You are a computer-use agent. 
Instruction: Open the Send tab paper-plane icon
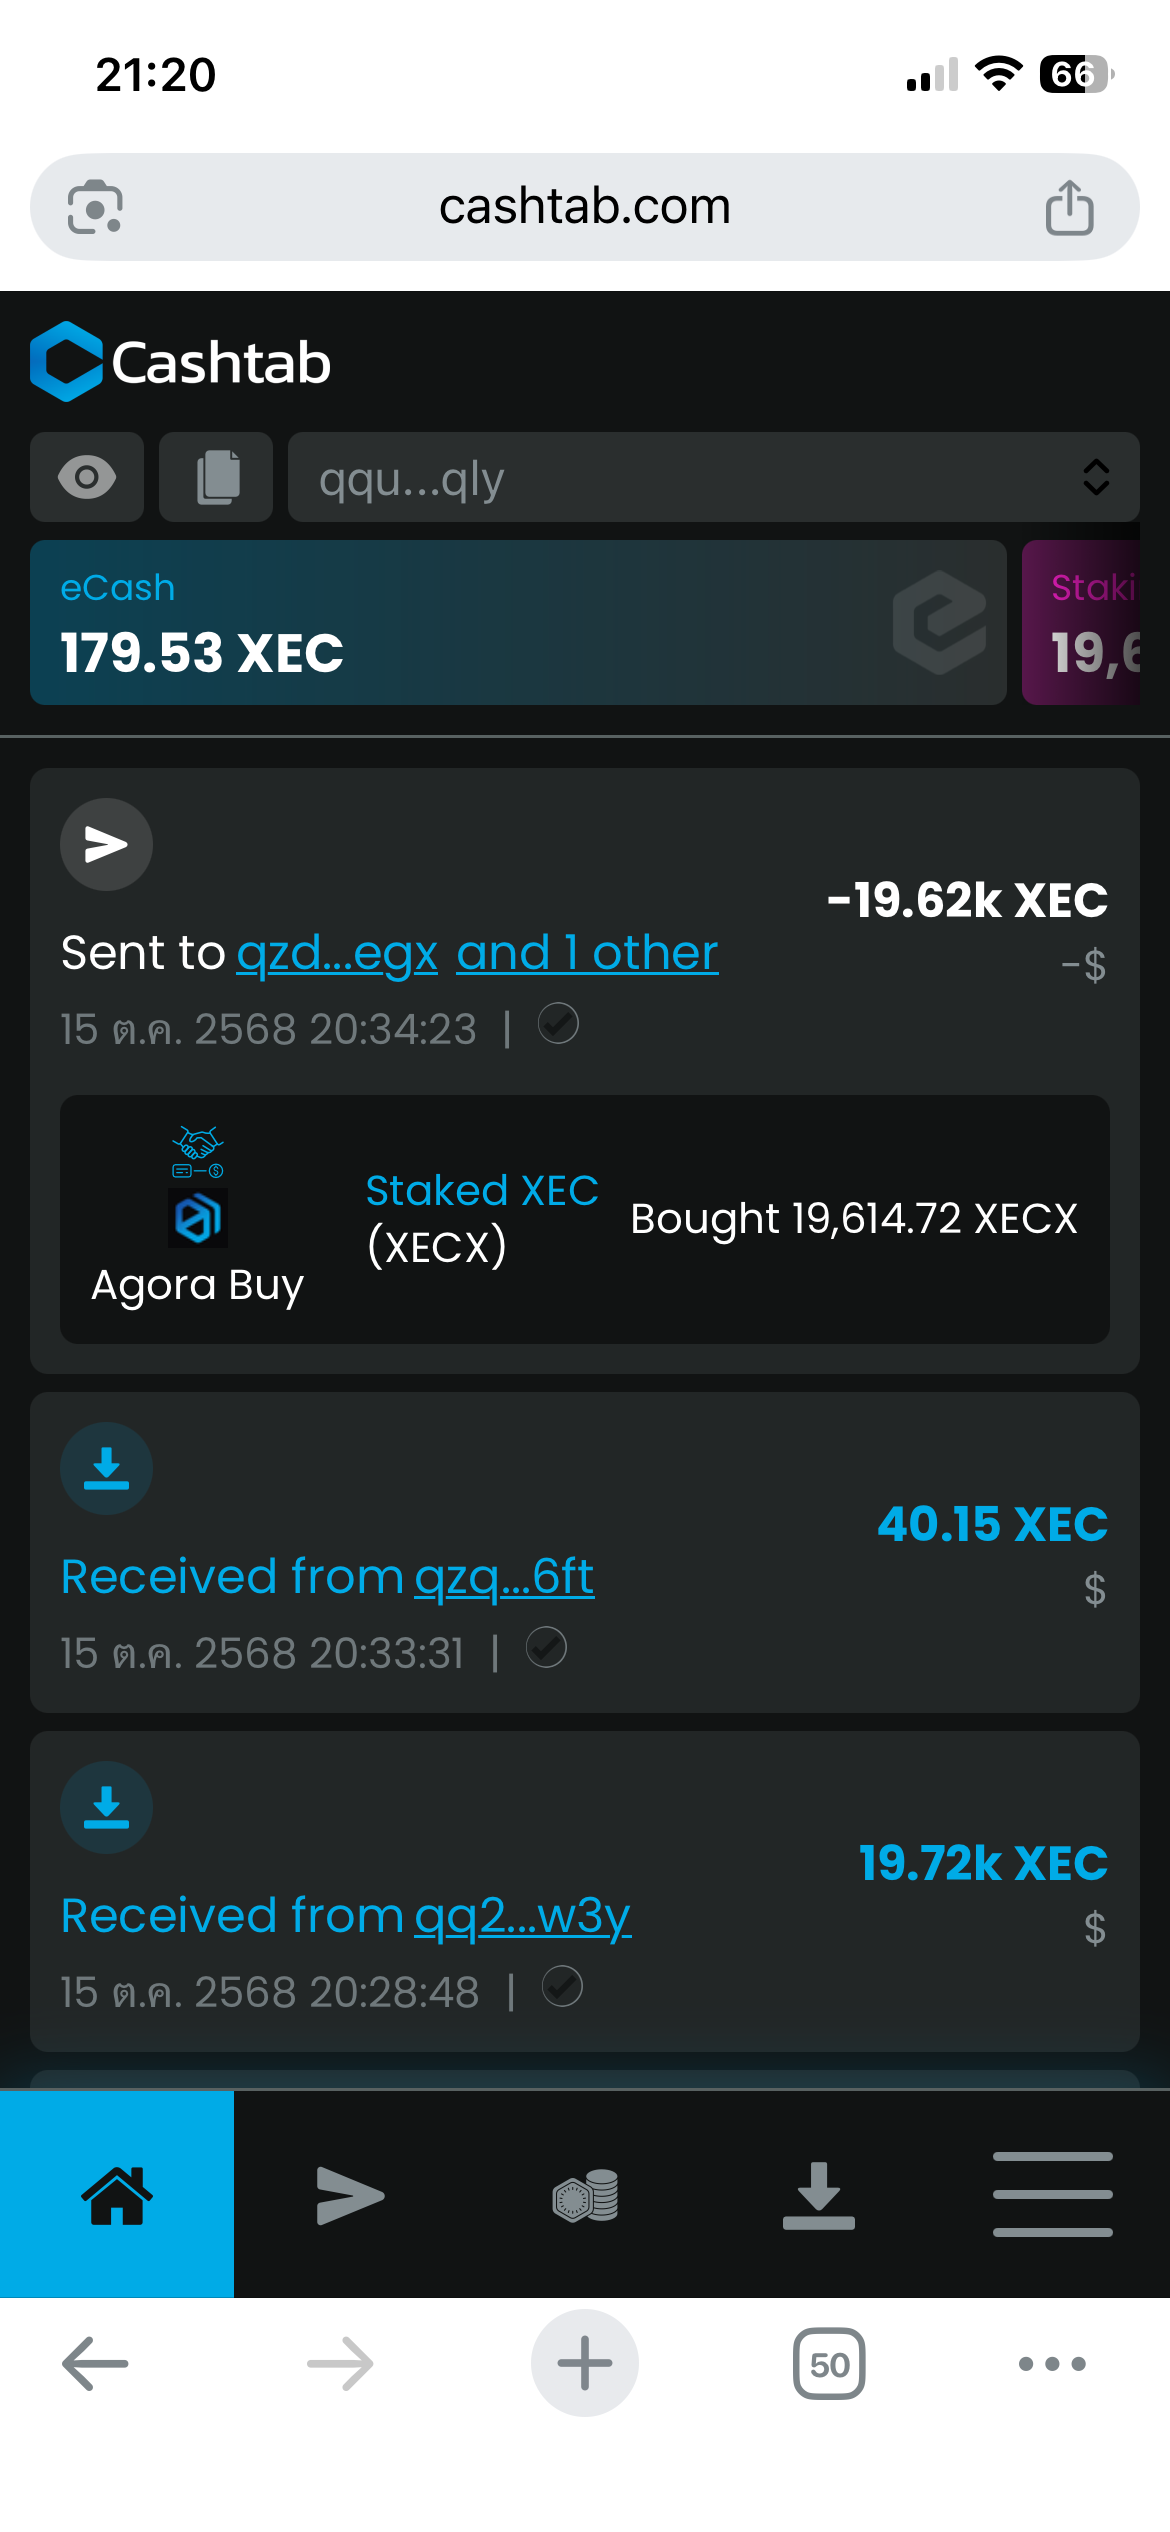350,2195
